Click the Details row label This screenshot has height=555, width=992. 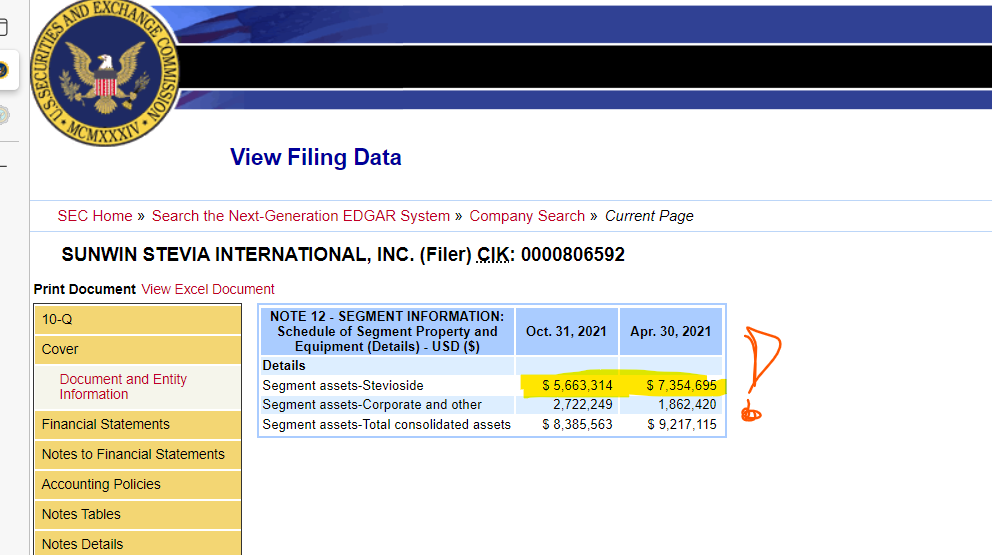(284, 366)
